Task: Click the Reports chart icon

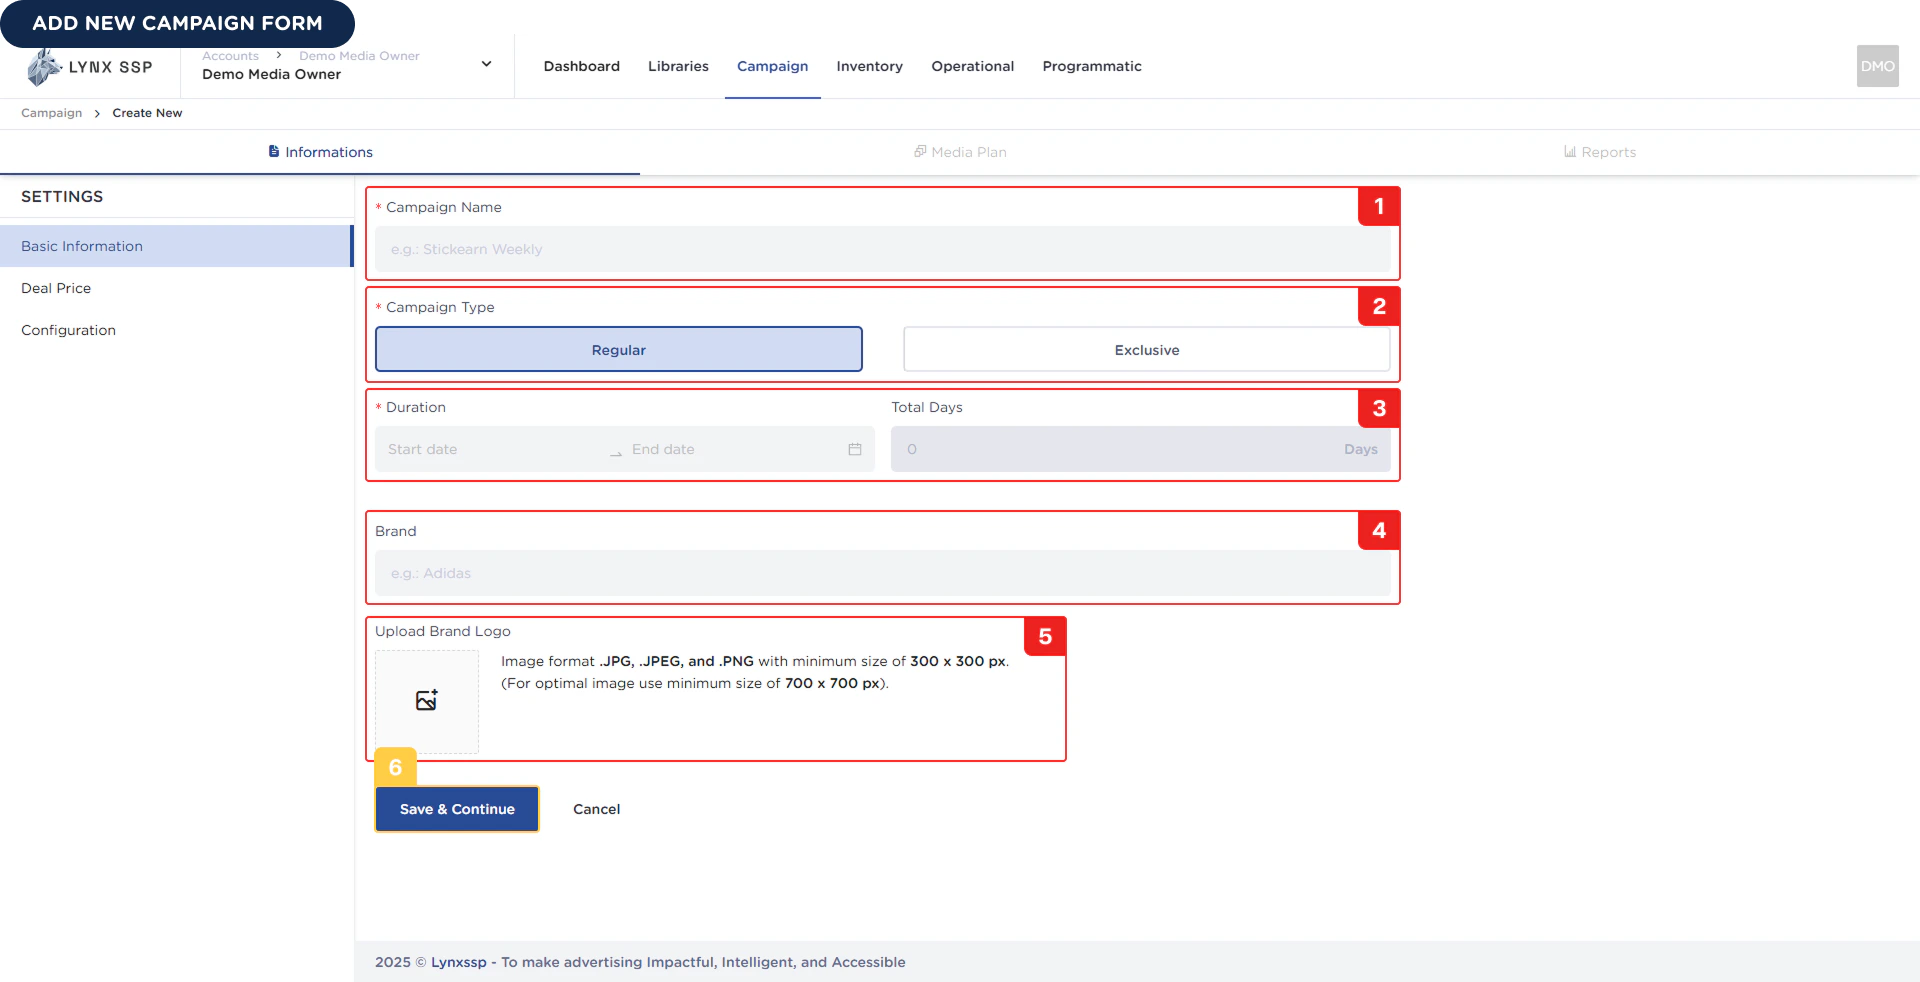Action: (x=1570, y=152)
